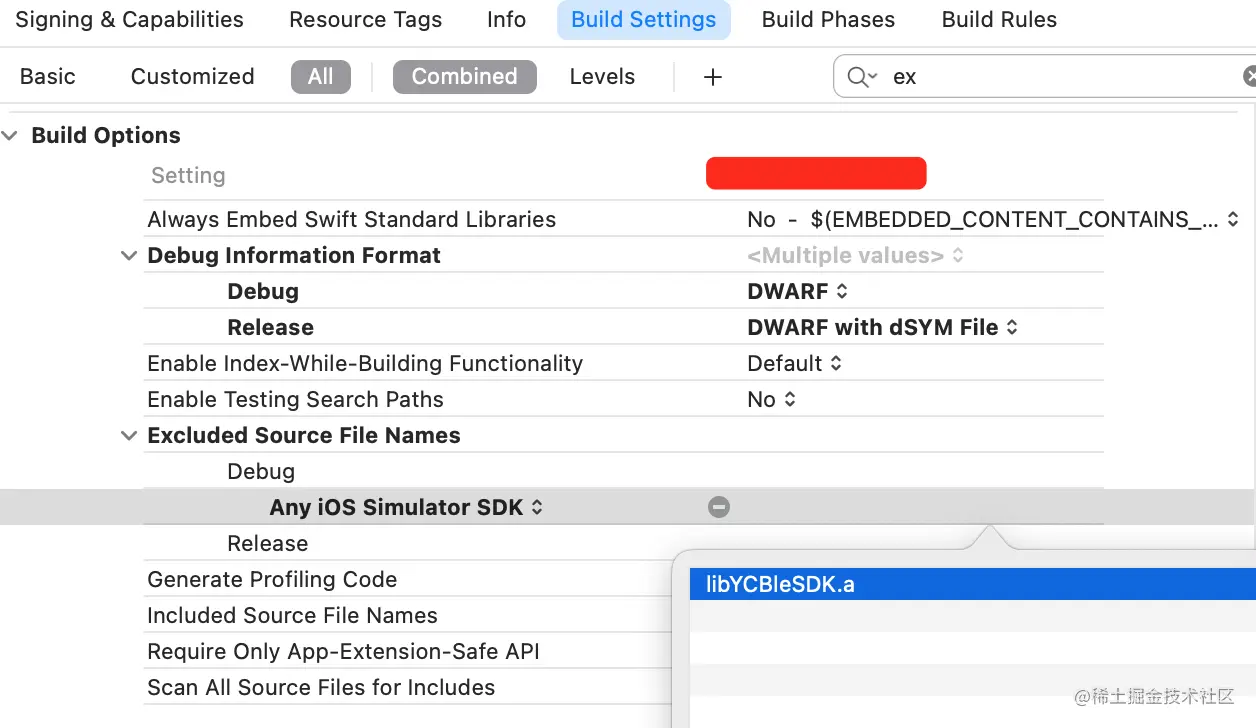The image size is (1256, 728).
Task: Select the Combined view toggle
Action: (464, 77)
